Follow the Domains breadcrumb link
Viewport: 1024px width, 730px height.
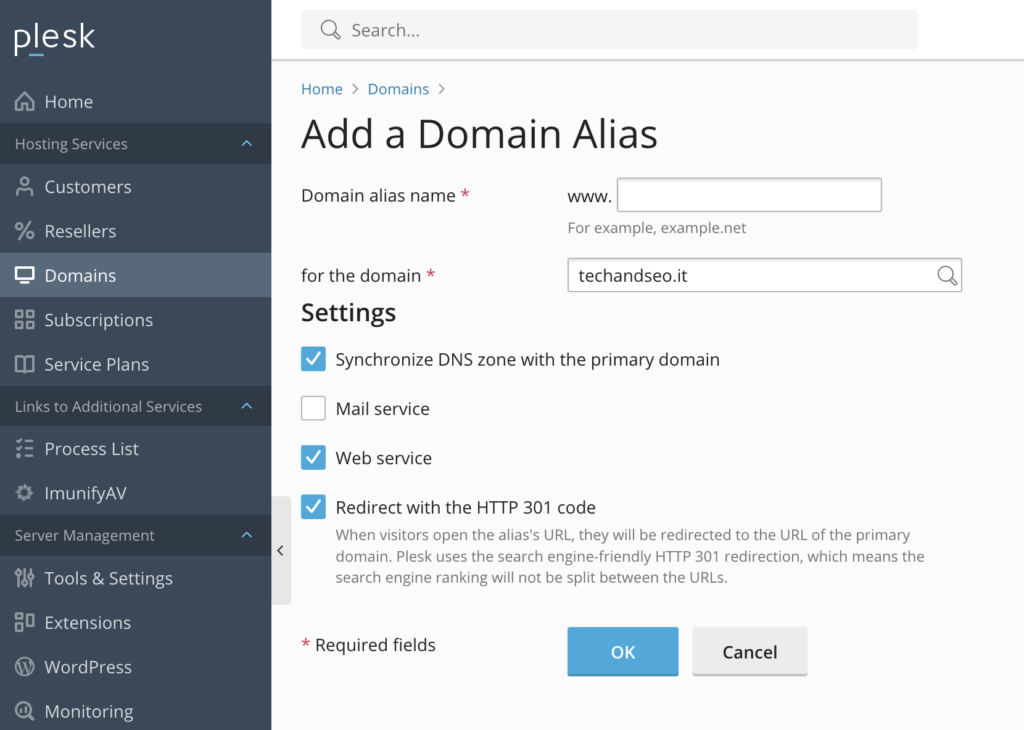398,89
